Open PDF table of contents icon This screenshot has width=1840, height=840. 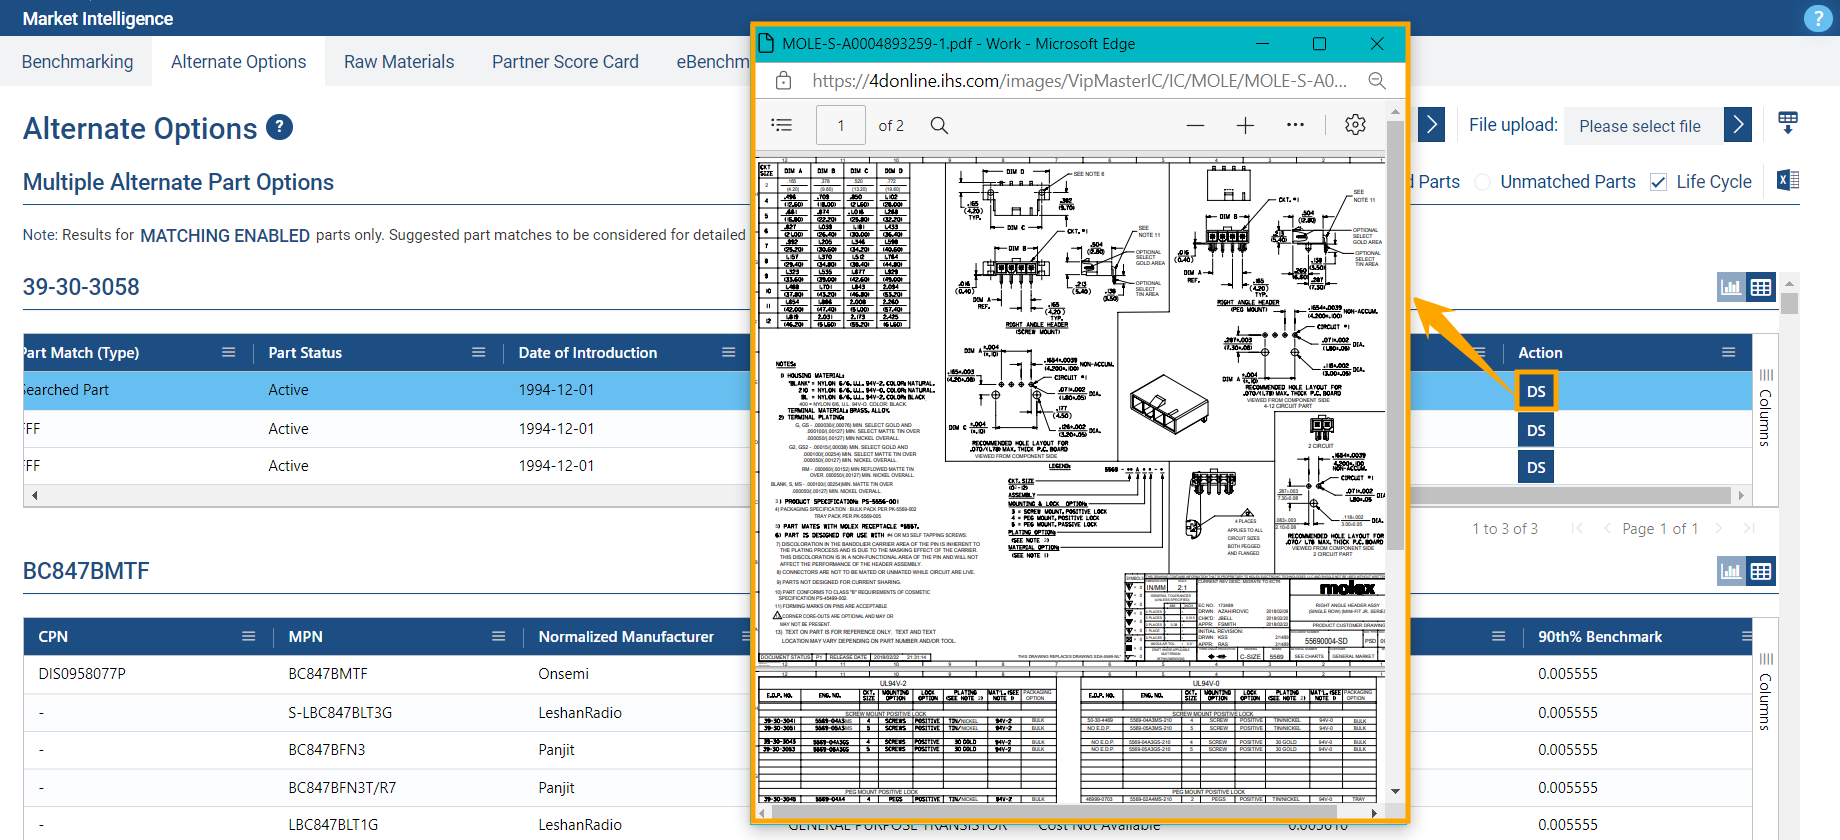click(x=782, y=125)
